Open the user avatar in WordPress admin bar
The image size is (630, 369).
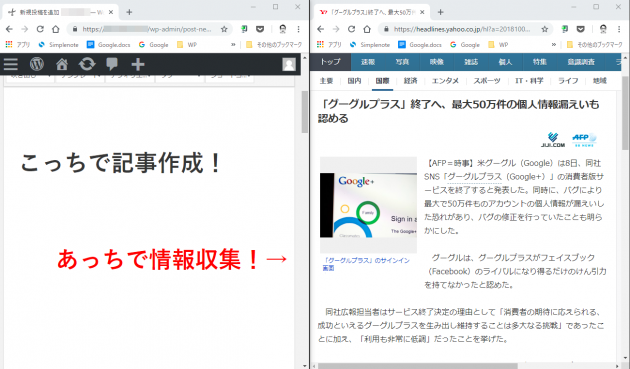[288, 64]
